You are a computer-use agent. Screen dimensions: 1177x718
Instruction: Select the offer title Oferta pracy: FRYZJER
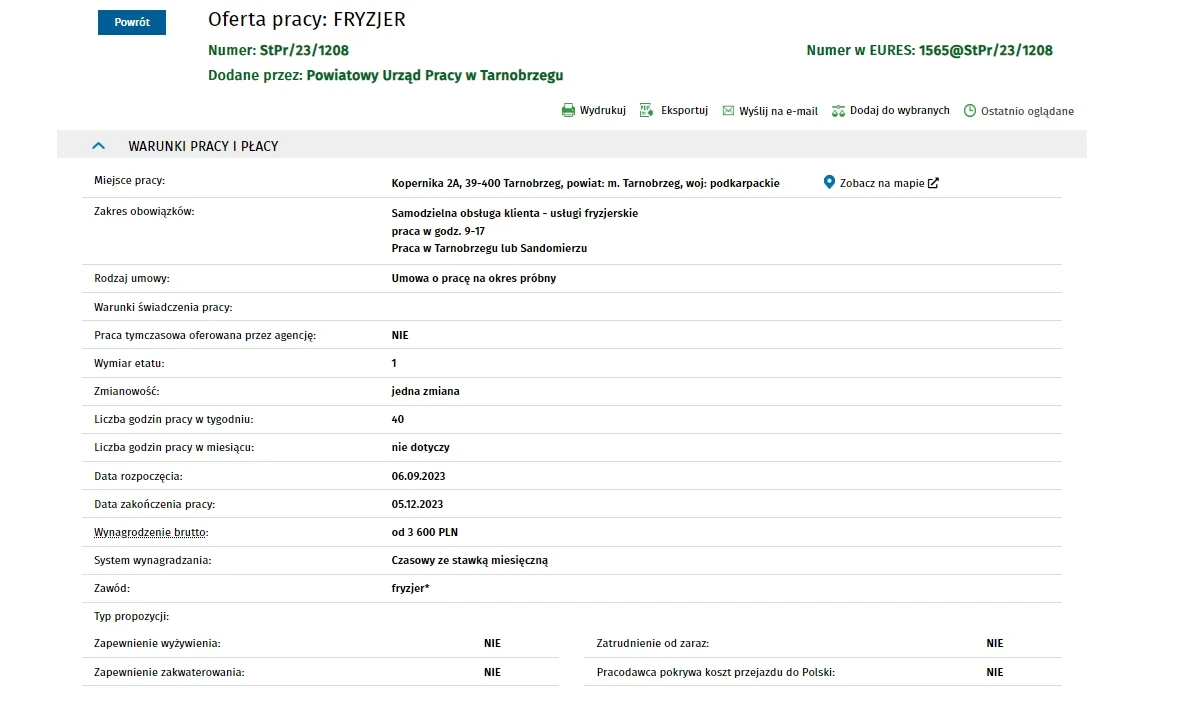306,20
